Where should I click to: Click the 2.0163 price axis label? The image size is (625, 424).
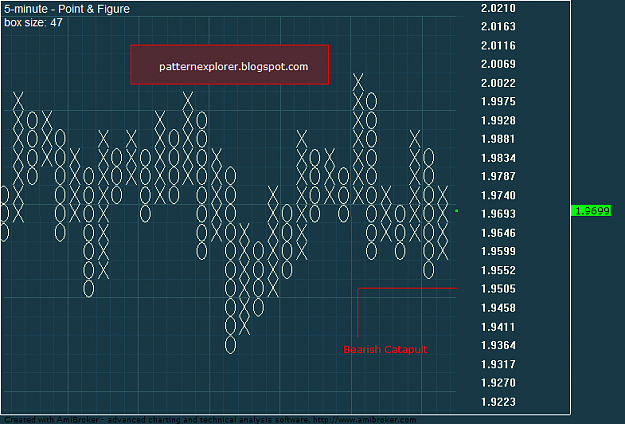pyautogui.click(x=498, y=26)
